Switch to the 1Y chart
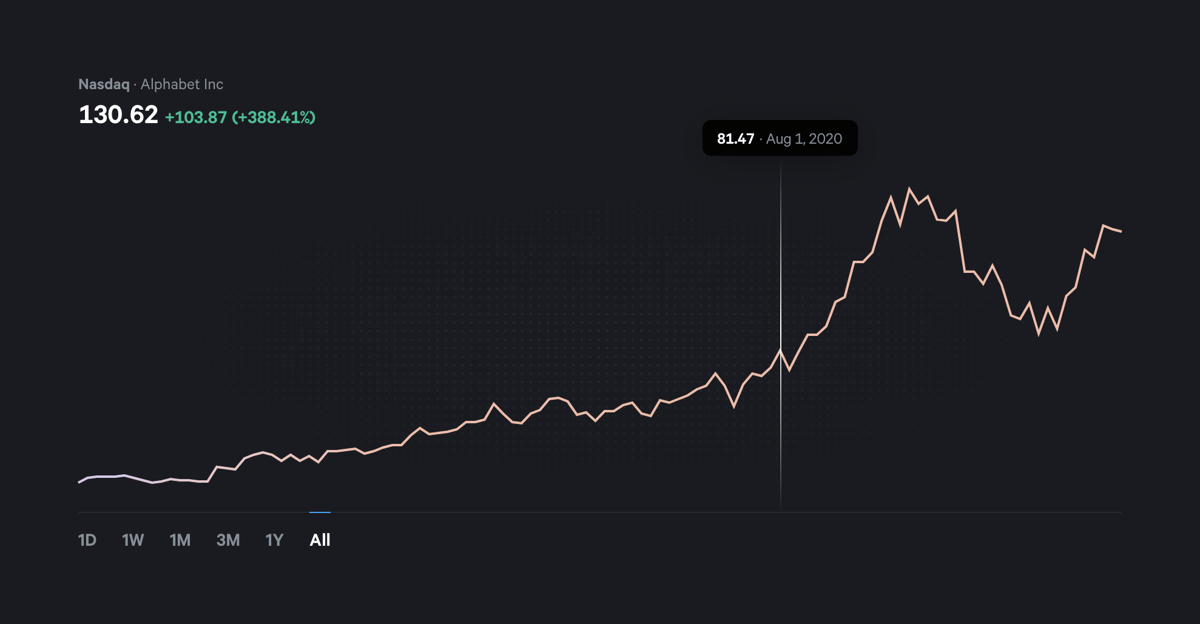This screenshot has width=1200, height=624. (x=273, y=539)
